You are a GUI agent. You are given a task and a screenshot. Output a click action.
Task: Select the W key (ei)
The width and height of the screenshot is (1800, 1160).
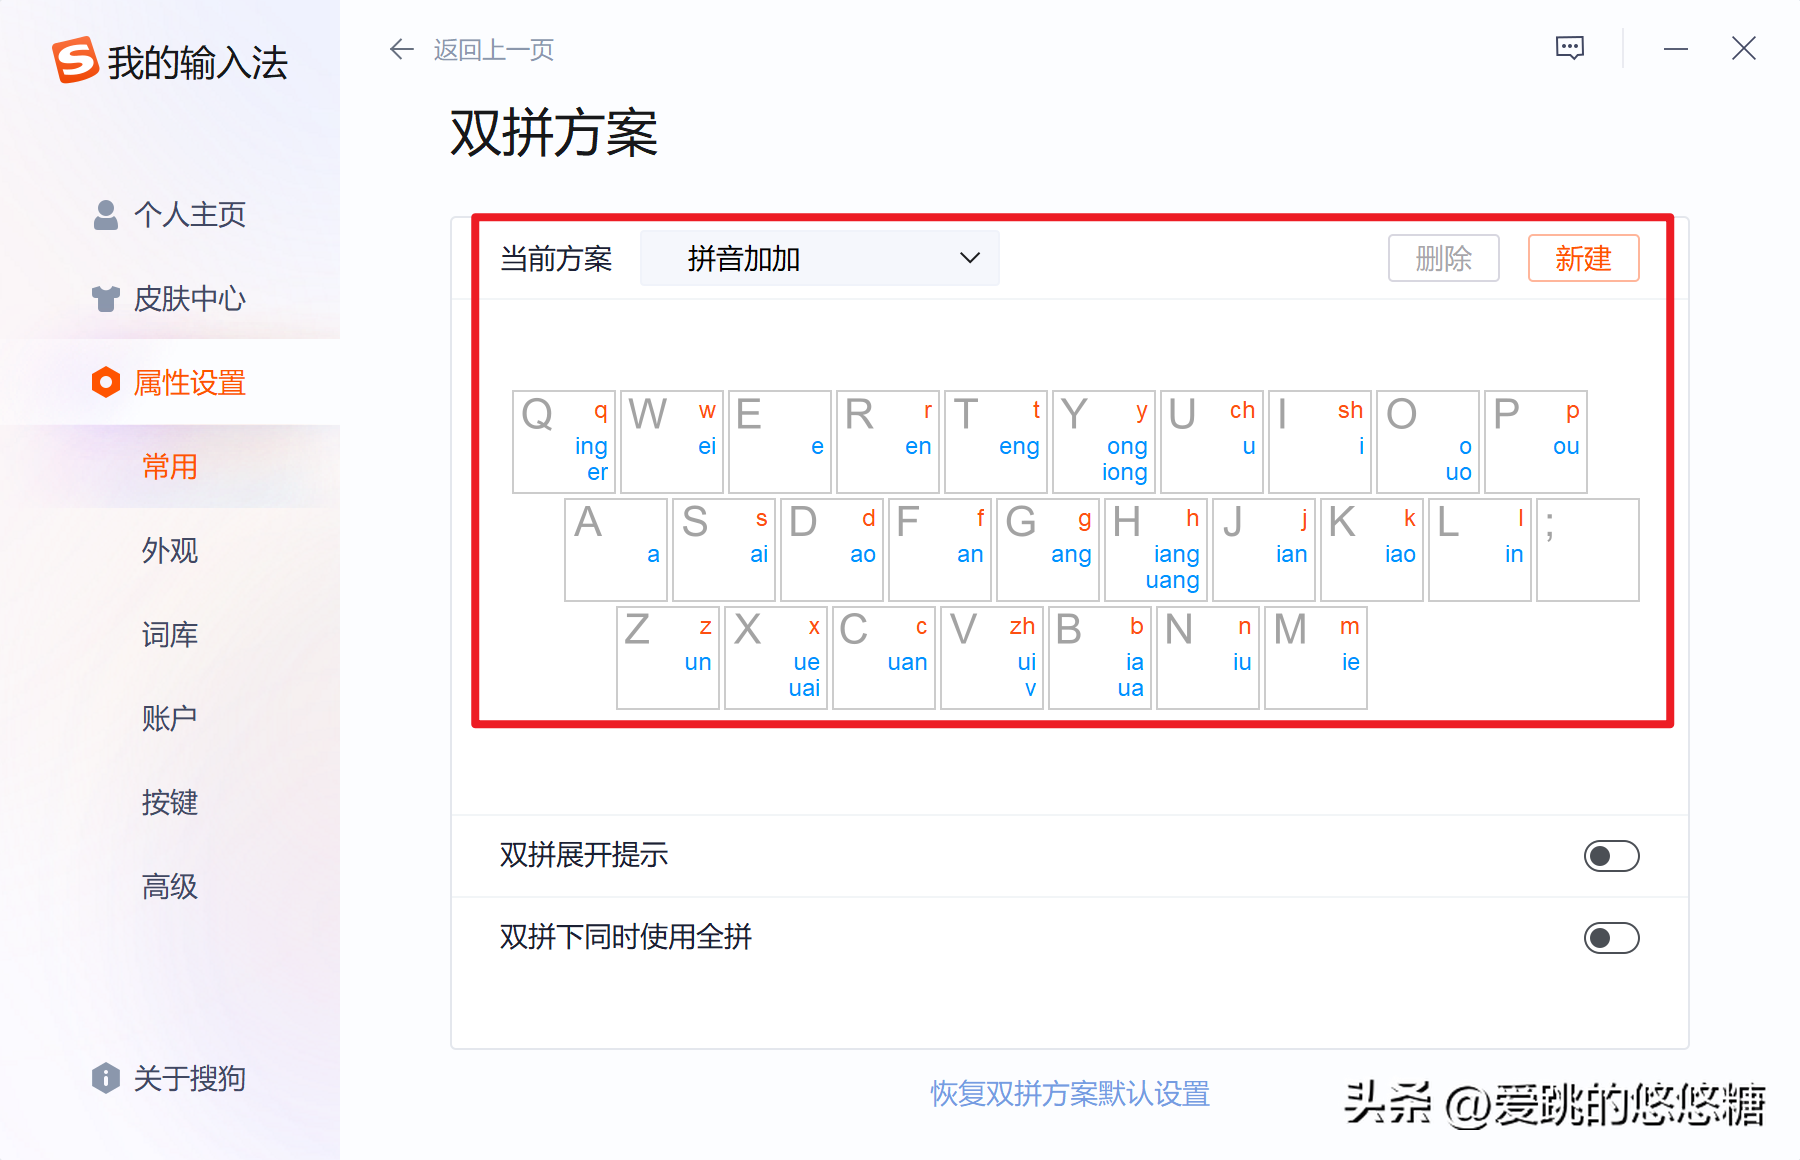point(672,442)
